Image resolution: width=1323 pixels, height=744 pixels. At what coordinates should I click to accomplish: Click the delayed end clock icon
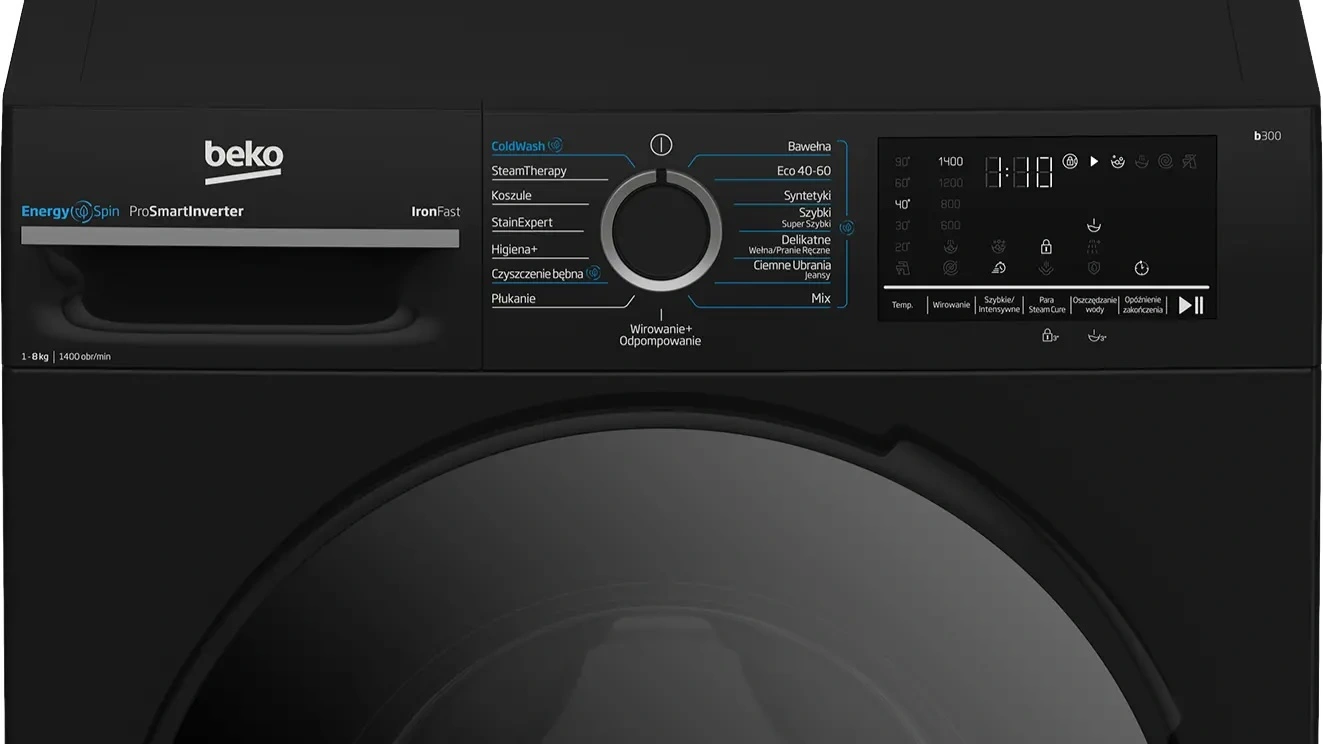1142,268
